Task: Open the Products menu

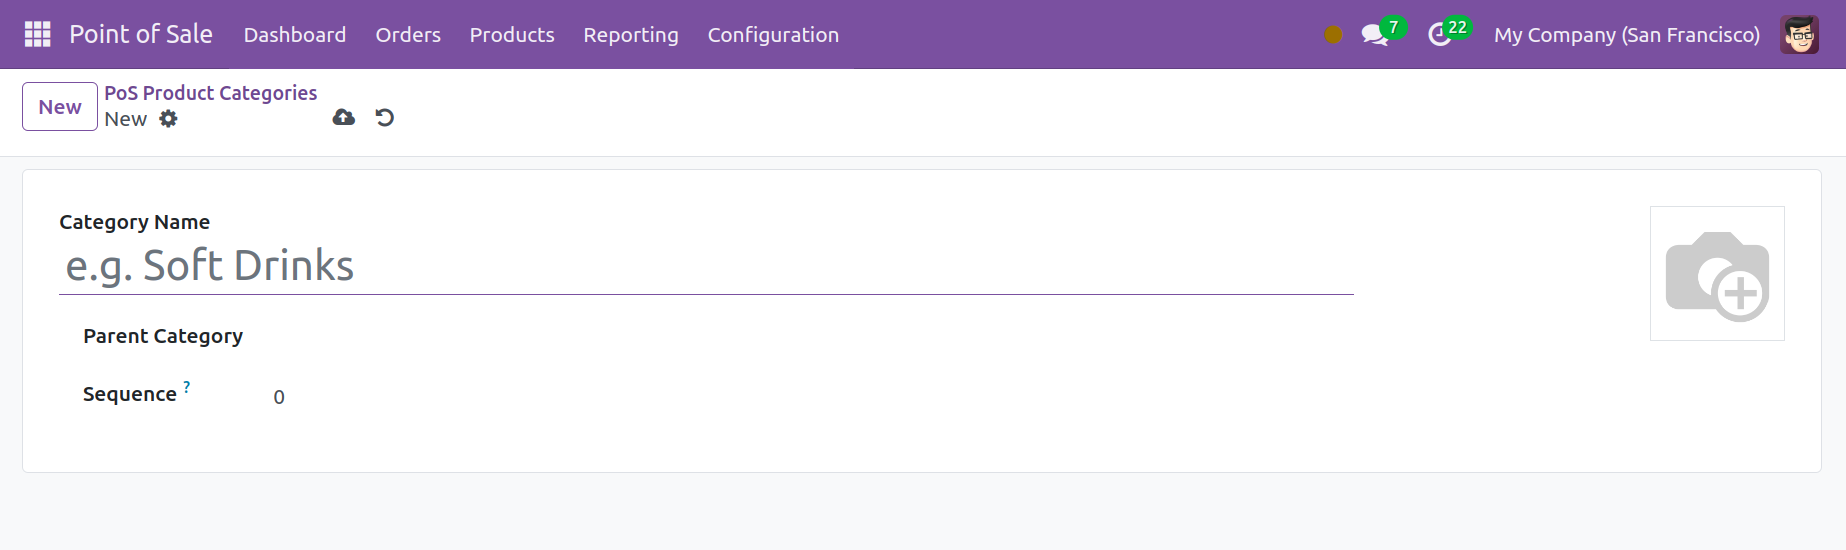Action: point(512,35)
